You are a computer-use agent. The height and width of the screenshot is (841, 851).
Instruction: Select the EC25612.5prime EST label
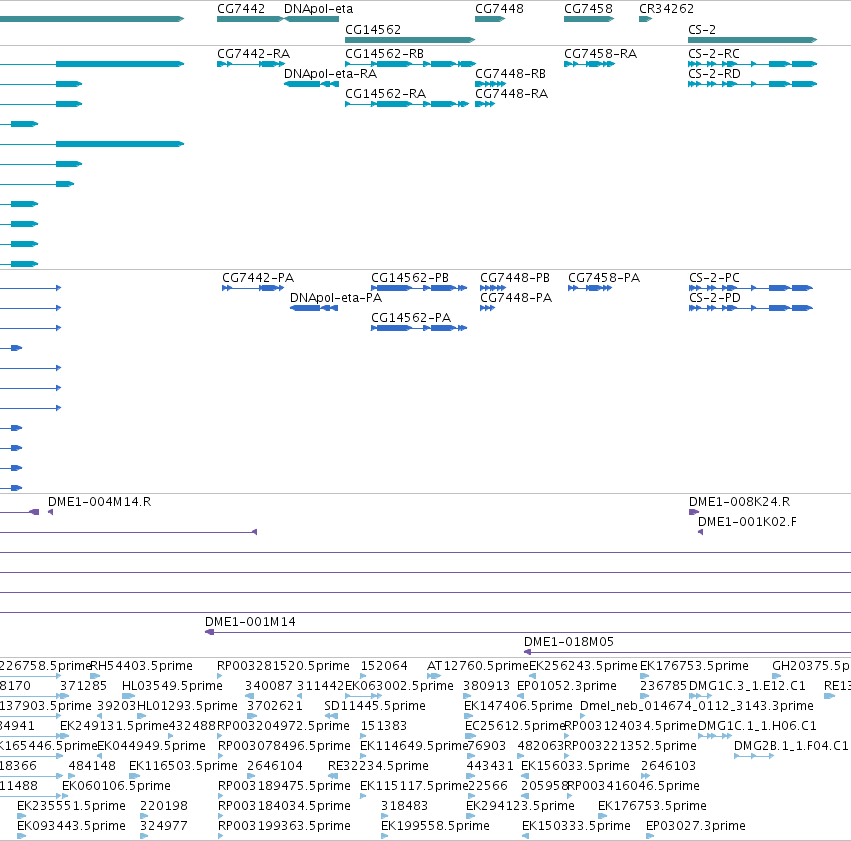(x=516, y=726)
